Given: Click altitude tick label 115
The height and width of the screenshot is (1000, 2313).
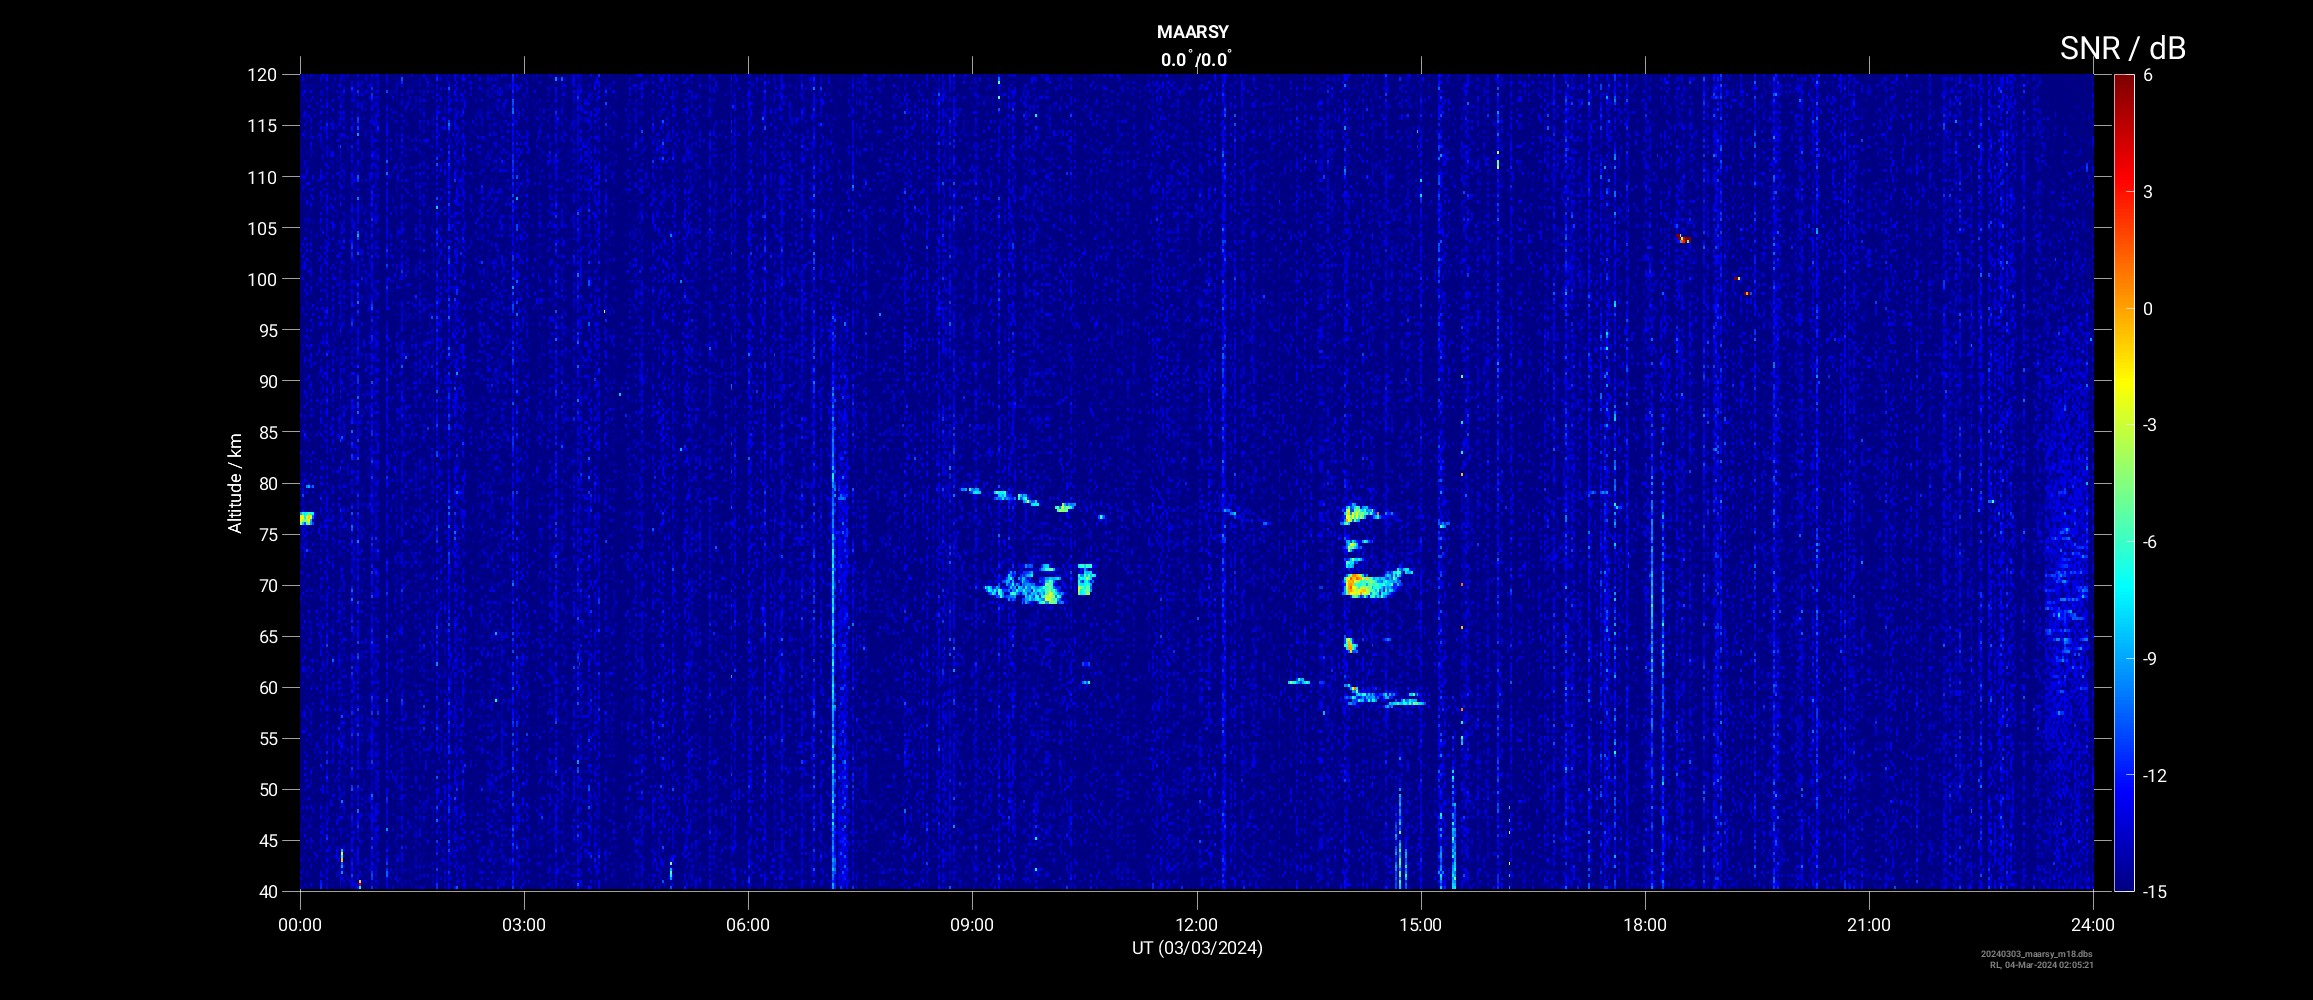Looking at the screenshot, I should 262,126.
